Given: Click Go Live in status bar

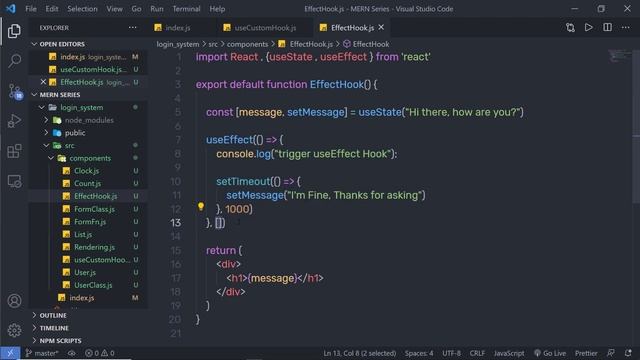Looking at the screenshot, I should [x=550, y=353].
